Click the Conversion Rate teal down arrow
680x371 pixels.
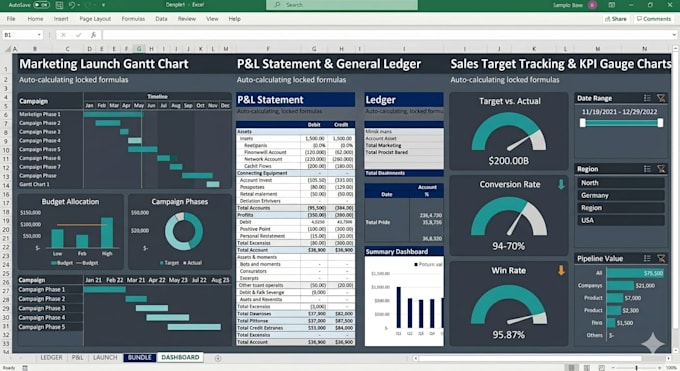[561, 184]
